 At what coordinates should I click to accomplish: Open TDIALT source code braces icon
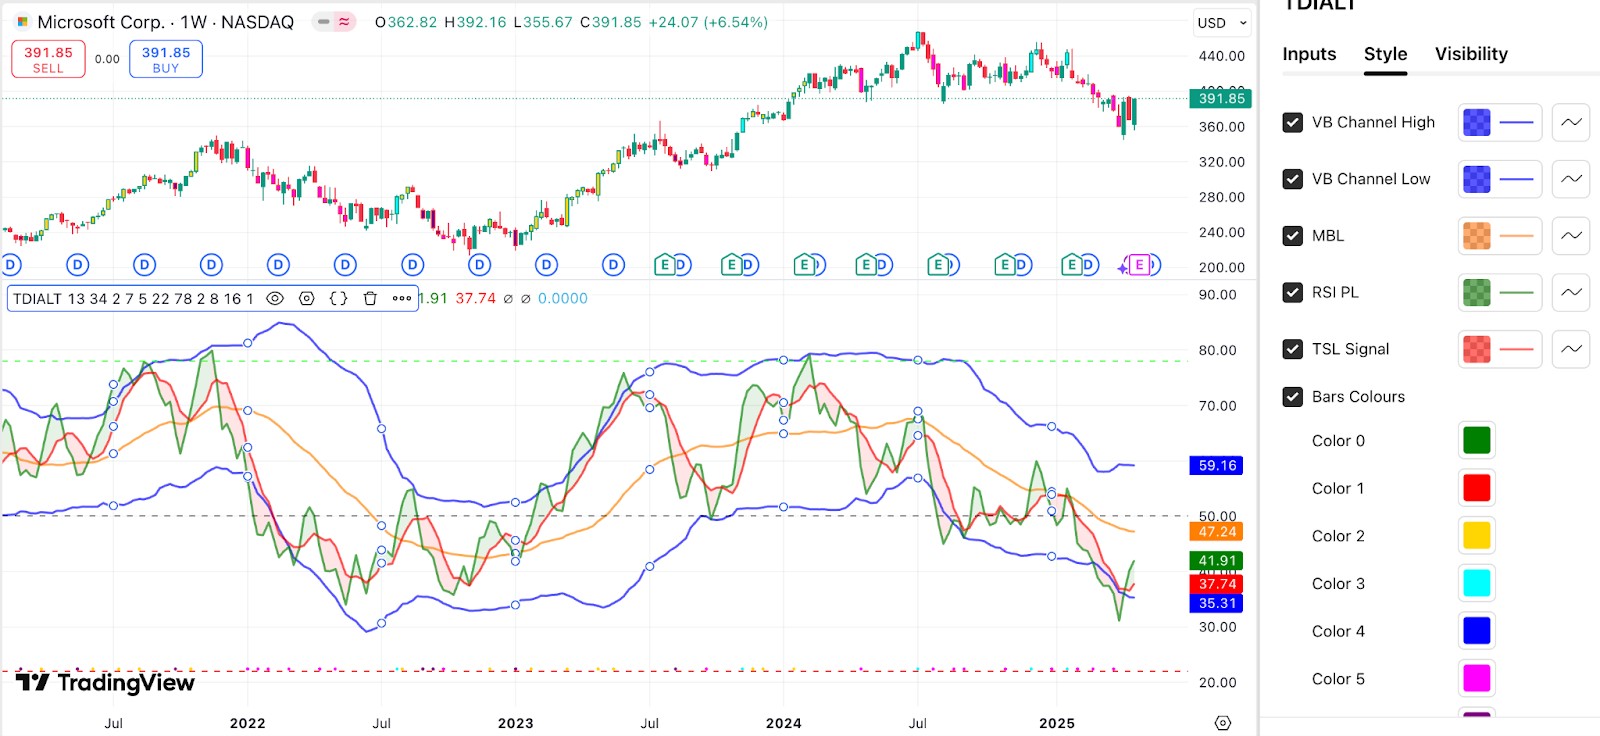coord(339,298)
